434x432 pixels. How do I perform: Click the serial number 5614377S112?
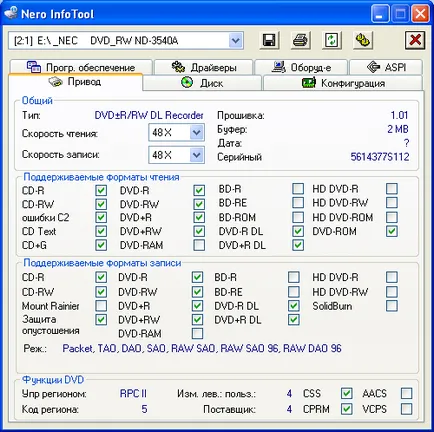tap(380, 157)
